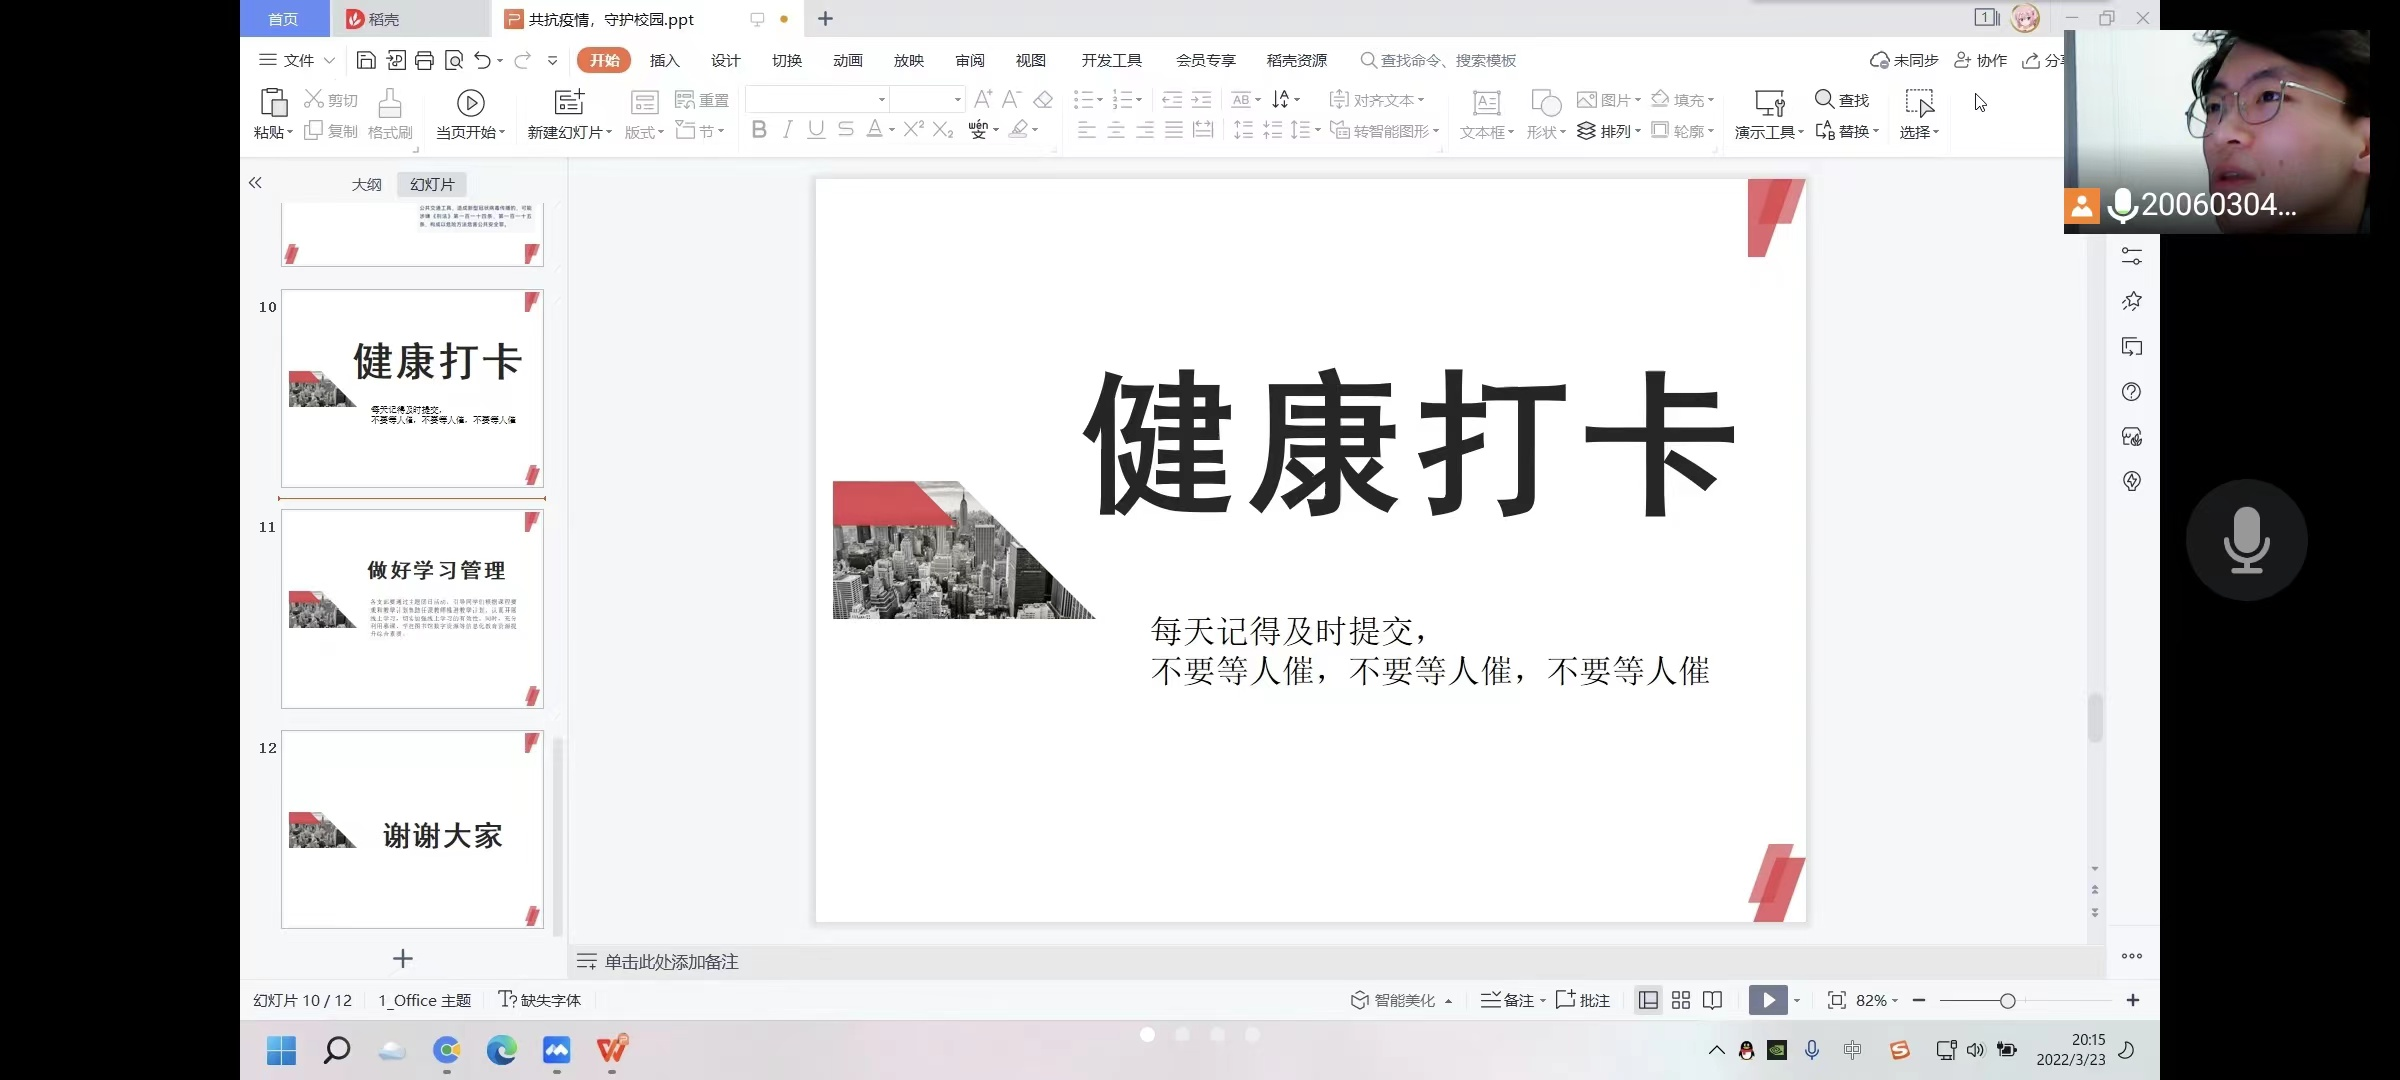This screenshot has width=2400, height=1080.
Task: Open the Insert ribbon tab
Action: click(665, 60)
